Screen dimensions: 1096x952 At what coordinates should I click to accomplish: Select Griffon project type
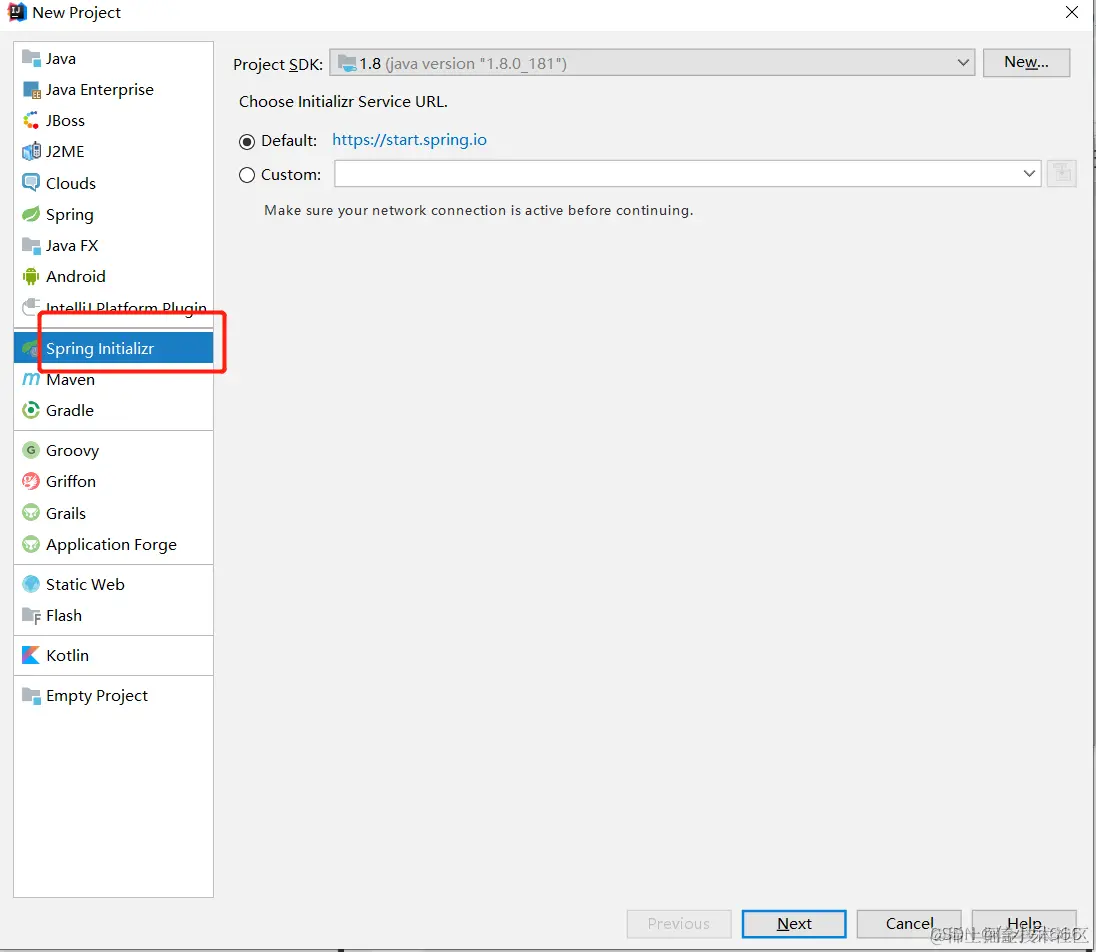click(113, 482)
